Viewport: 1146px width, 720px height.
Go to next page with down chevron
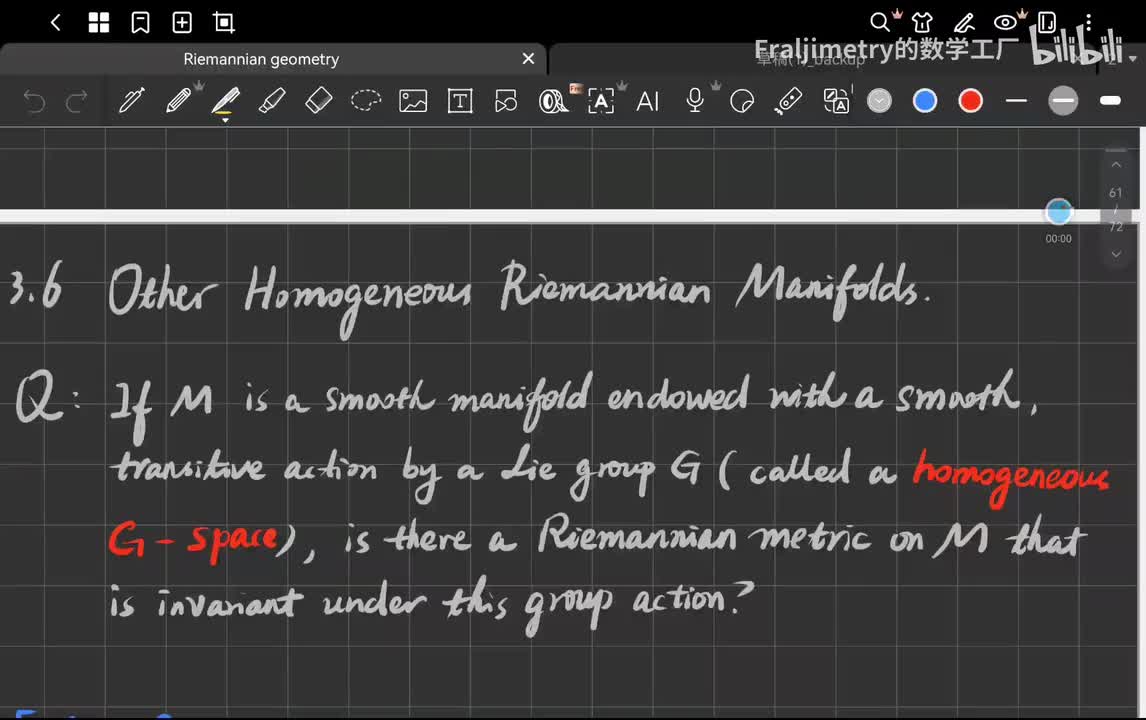1116,254
